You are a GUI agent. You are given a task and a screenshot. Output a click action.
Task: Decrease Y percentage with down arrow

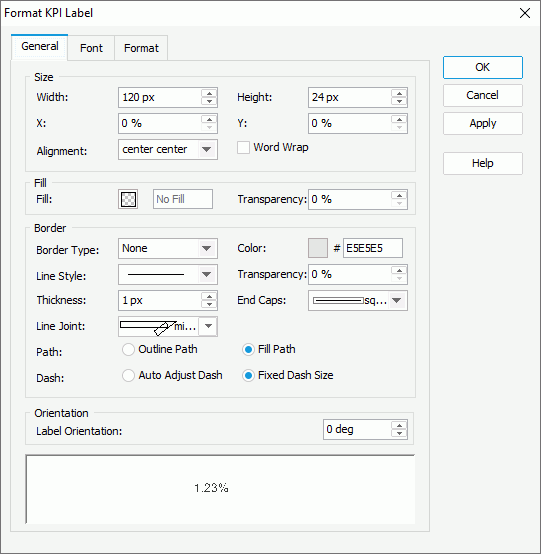(x=399, y=128)
